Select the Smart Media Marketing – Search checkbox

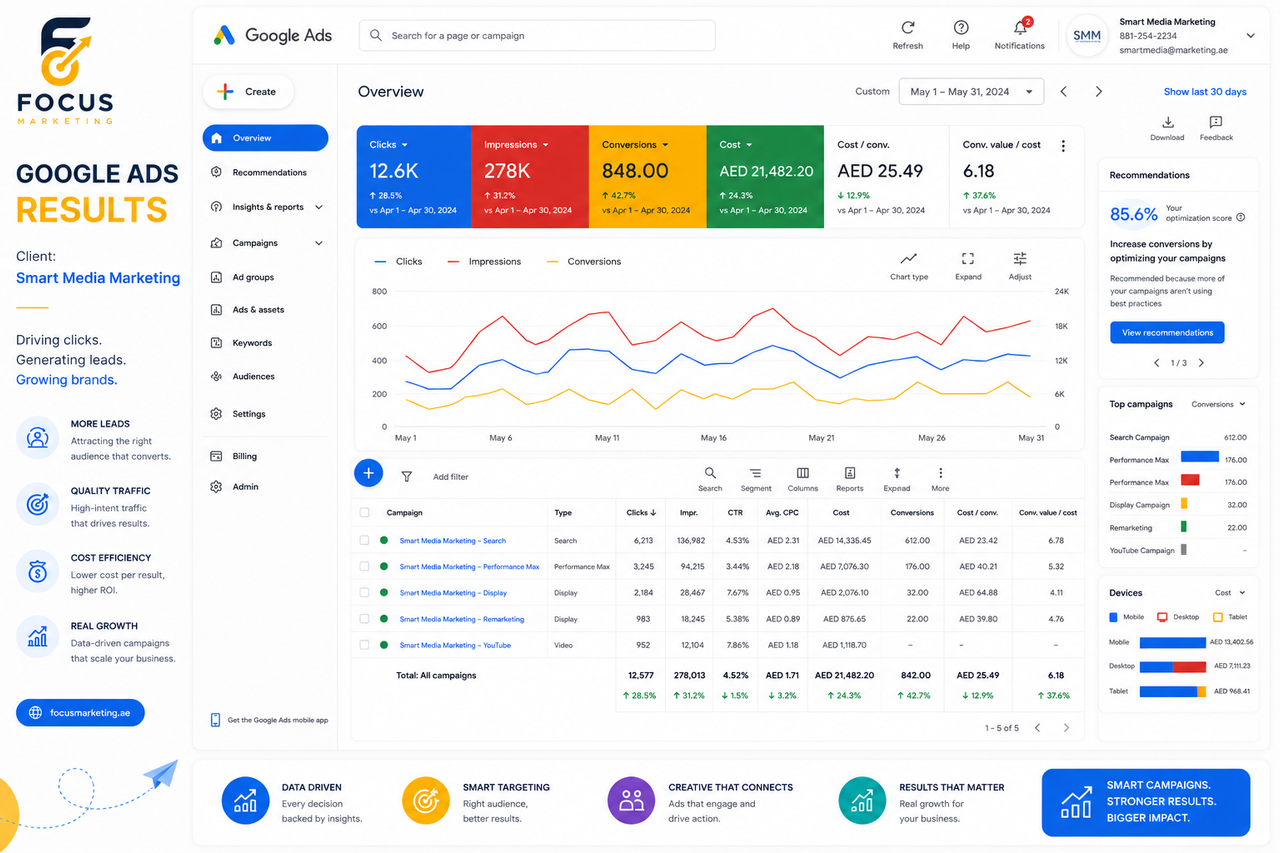tap(365, 541)
